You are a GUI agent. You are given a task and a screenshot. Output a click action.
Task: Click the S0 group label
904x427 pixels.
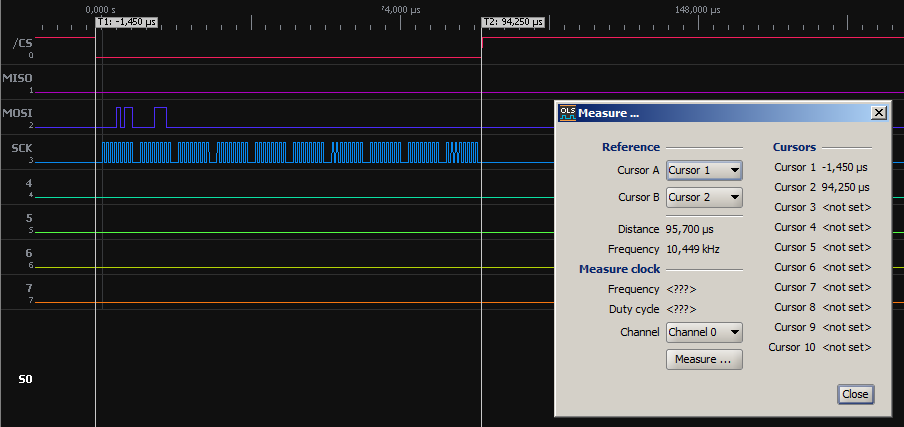(x=25, y=379)
